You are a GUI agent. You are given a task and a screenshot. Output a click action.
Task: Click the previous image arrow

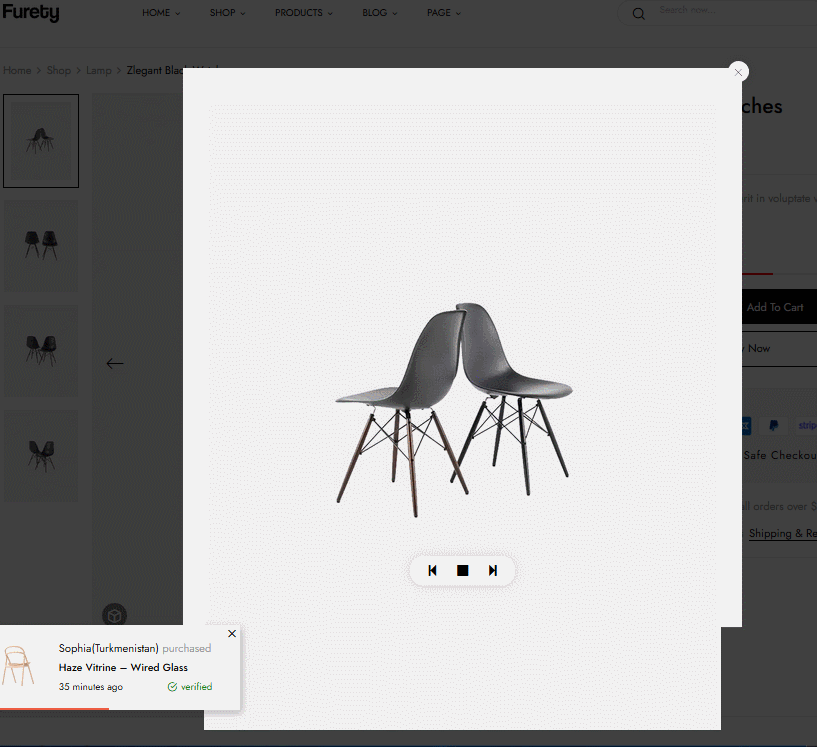(115, 363)
